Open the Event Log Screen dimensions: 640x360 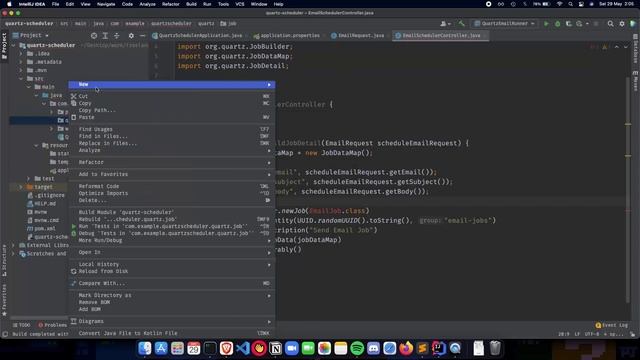point(611,325)
